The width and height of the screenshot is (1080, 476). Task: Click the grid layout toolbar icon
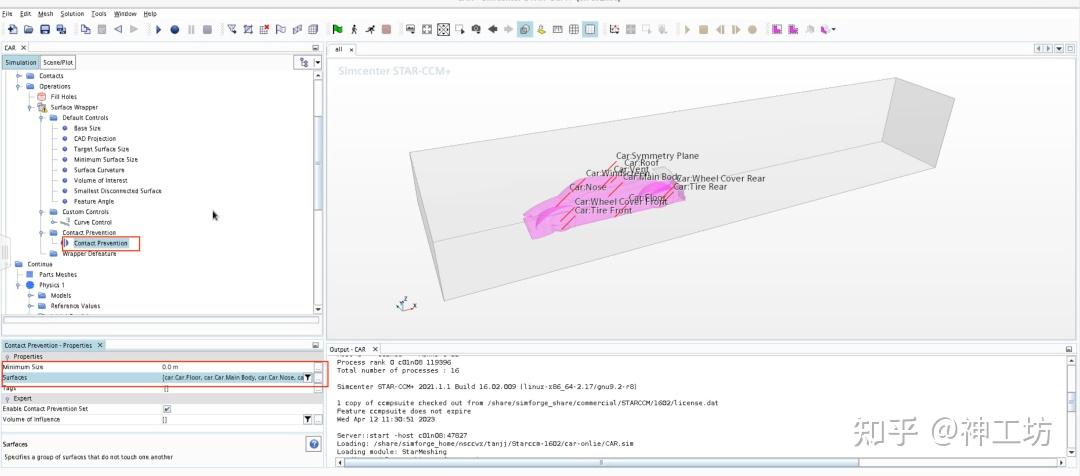[x=574, y=29]
